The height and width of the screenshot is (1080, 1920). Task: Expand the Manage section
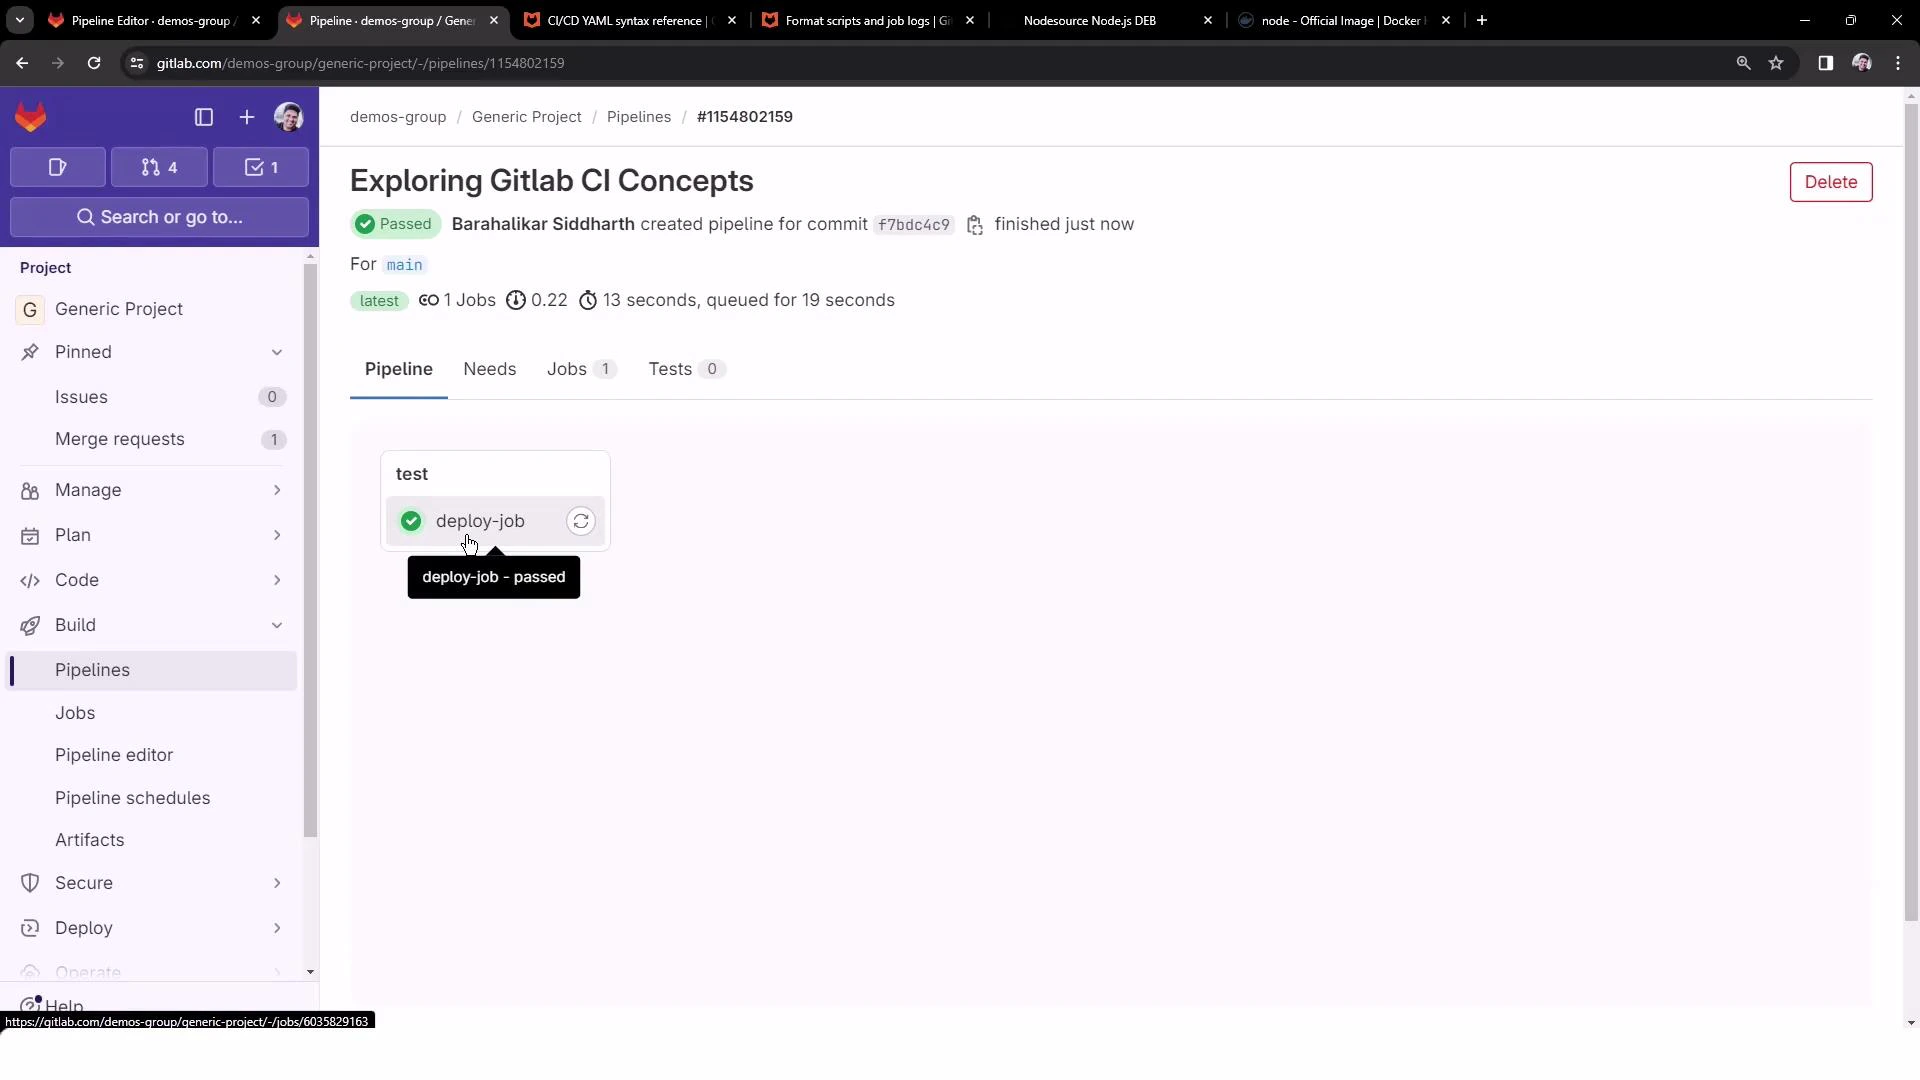point(277,490)
